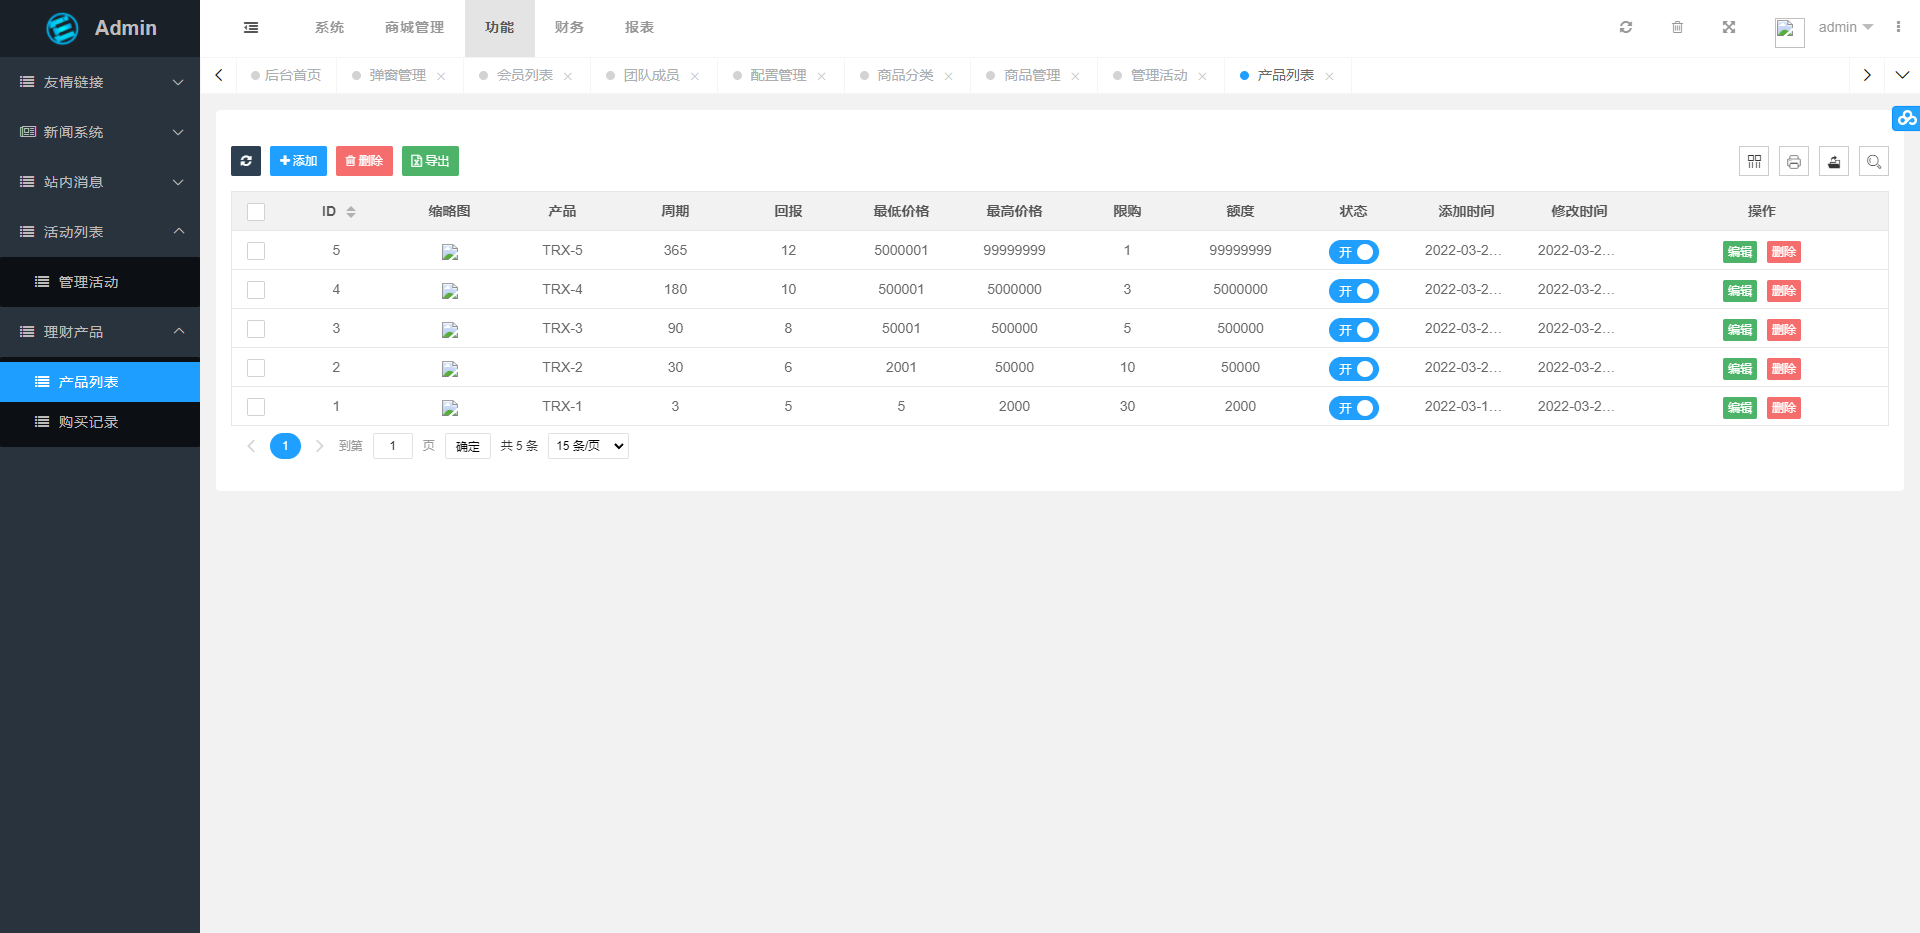Click the 添加 button to add a product
The height and width of the screenshot is (933, 1920).
[298, 161]
